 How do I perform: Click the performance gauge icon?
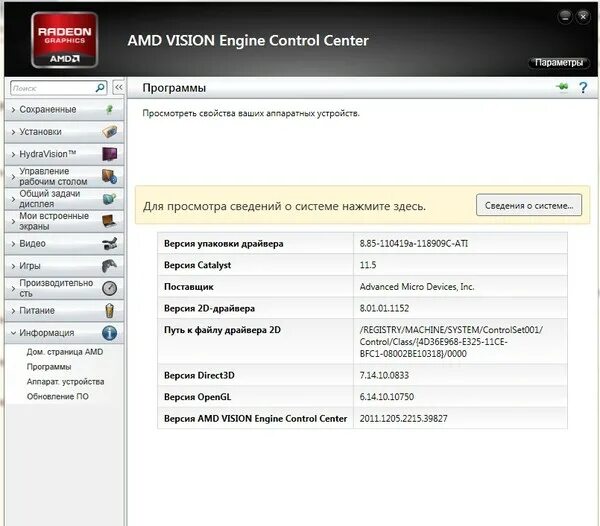[x=109, y=288]
